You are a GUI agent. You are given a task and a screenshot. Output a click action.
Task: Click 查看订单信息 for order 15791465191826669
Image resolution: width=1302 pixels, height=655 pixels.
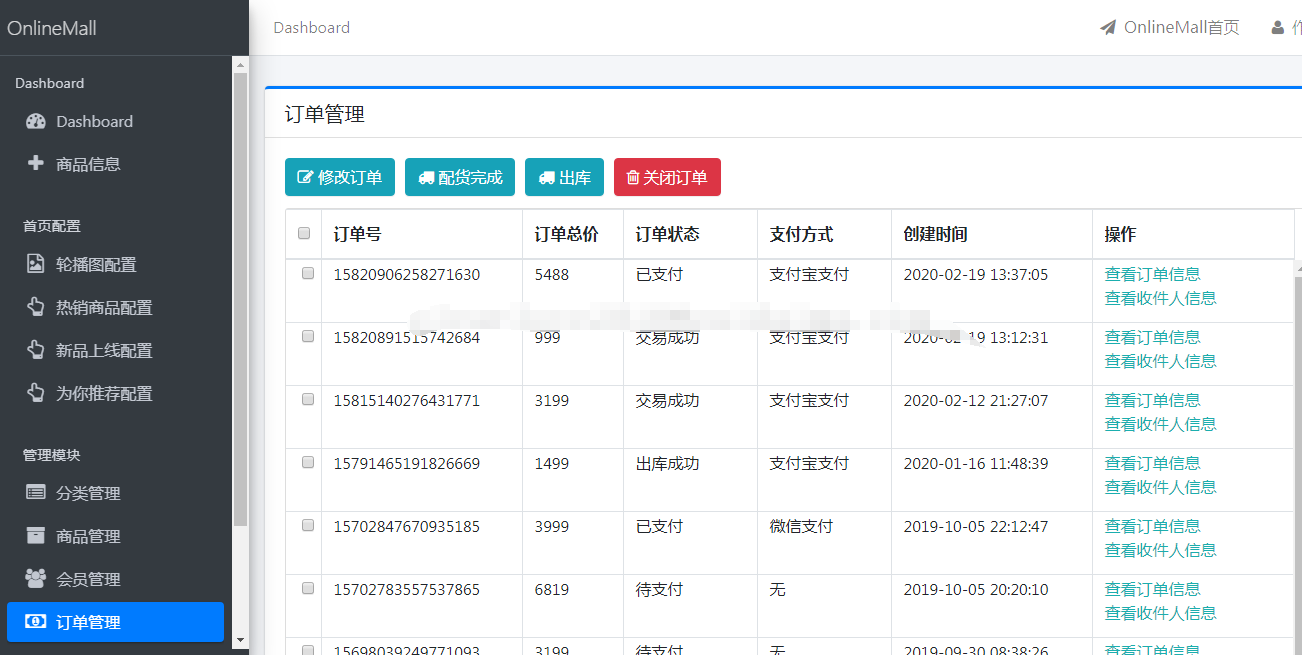pos(1152,463)
